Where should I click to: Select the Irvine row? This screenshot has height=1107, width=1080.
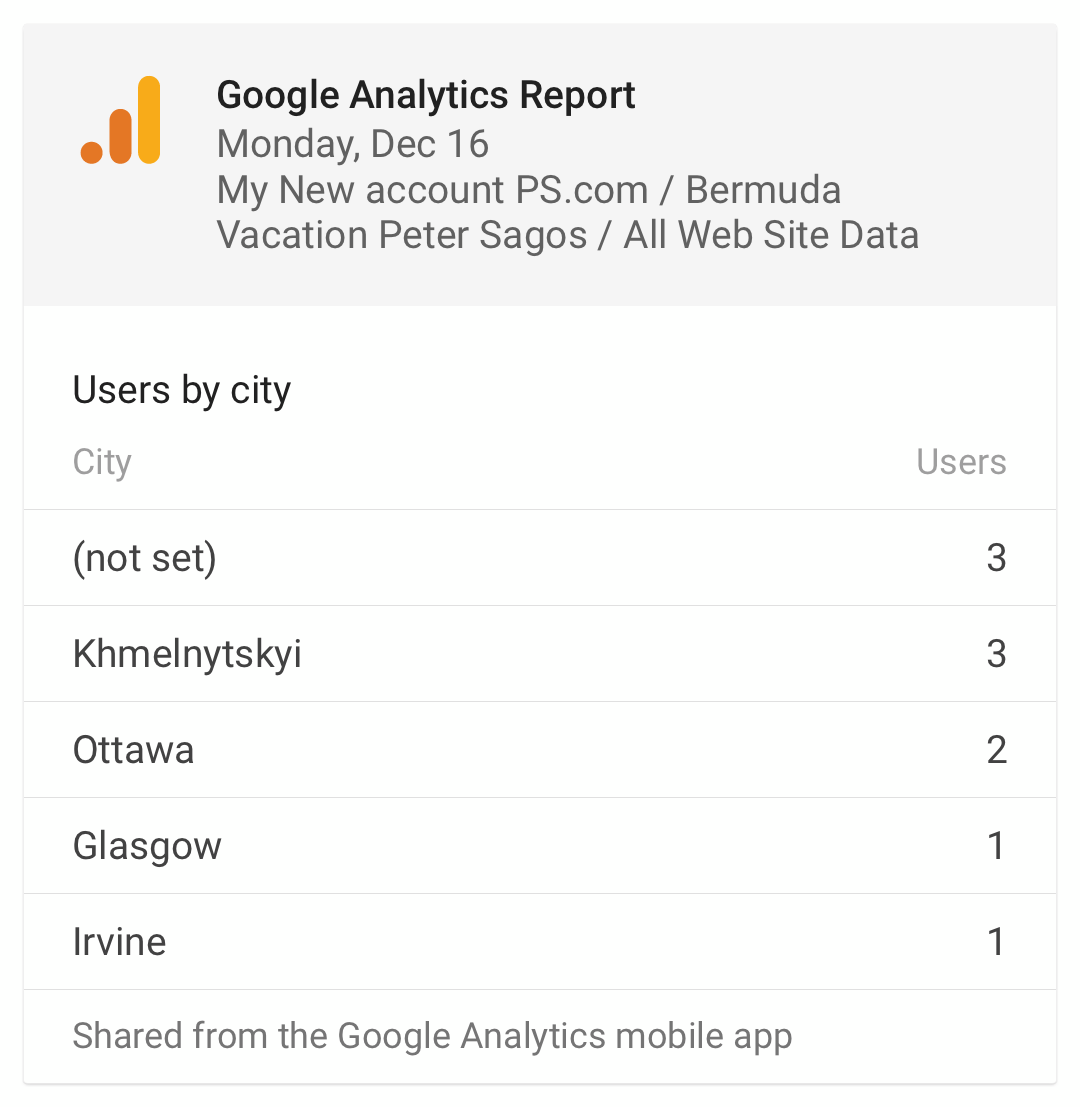click(x=540, y=942)
